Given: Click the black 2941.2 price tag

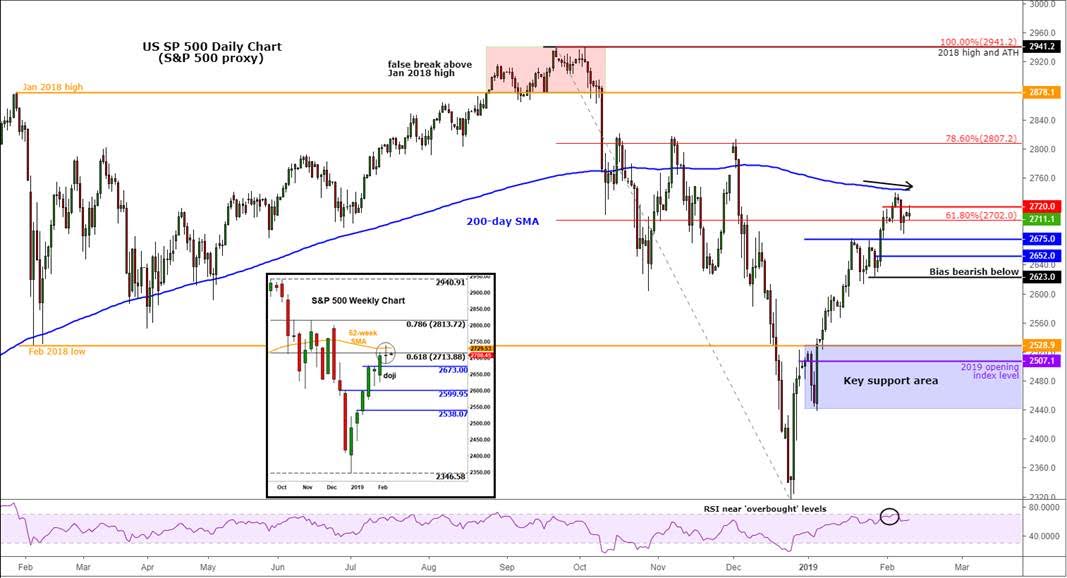Looking at the screenshot, I should pyautogui.click(x=1043, y=47).
